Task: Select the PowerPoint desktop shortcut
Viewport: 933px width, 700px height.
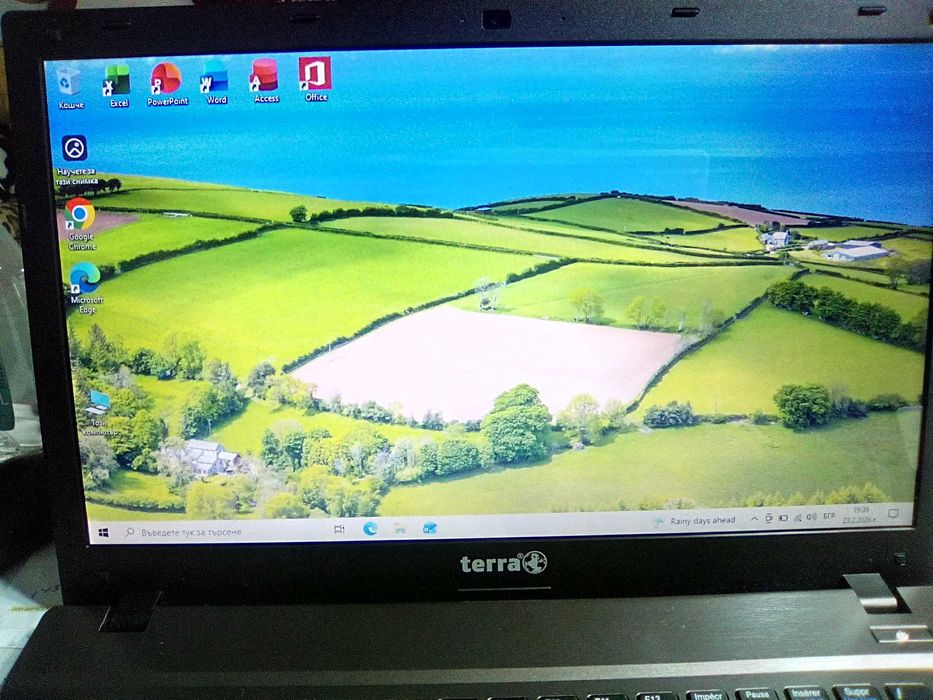Action: tap(167, 84)
